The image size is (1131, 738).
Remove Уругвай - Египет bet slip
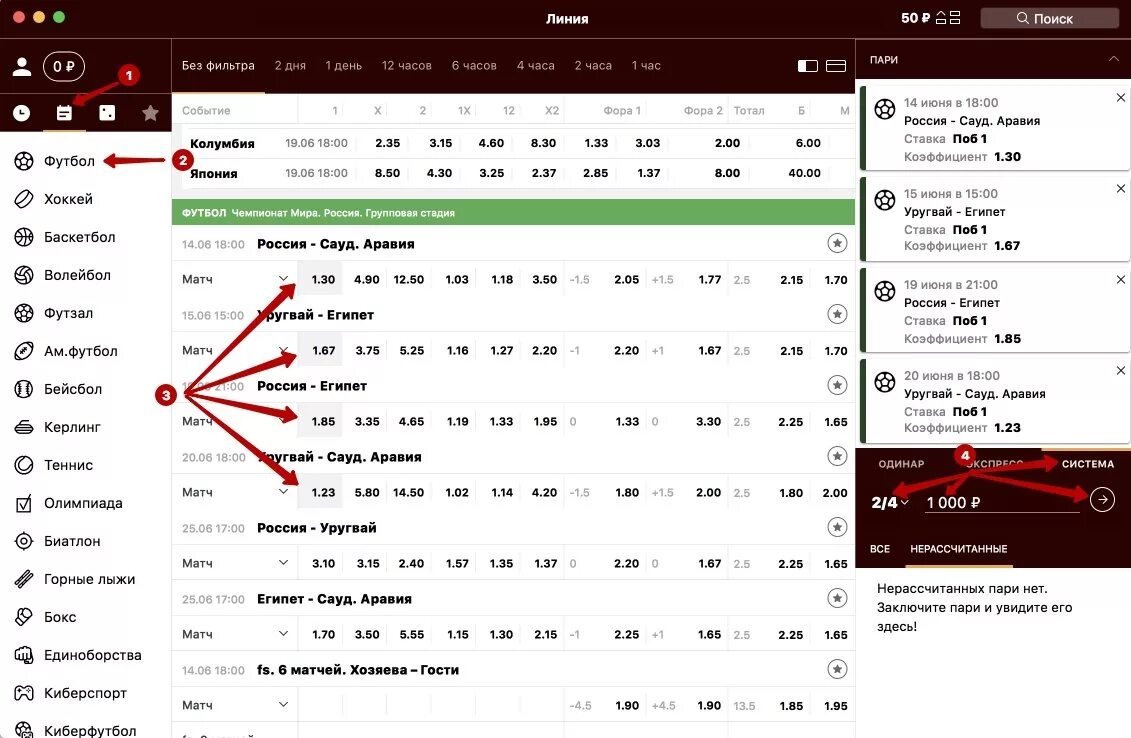(1120, 188)
